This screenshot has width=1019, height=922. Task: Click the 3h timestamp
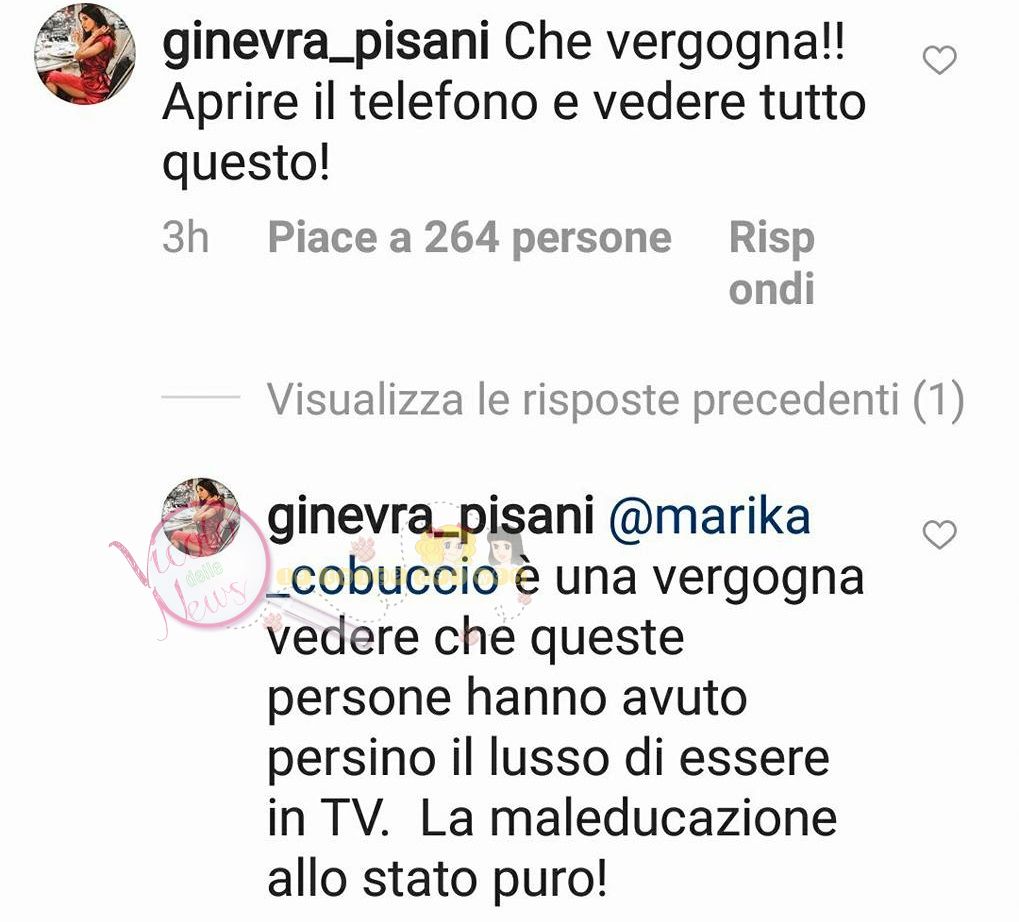tap(186, 237)
